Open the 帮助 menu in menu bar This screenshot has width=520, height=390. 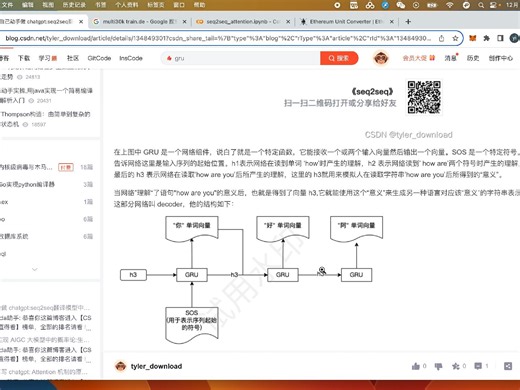click(x=199, y=5)
